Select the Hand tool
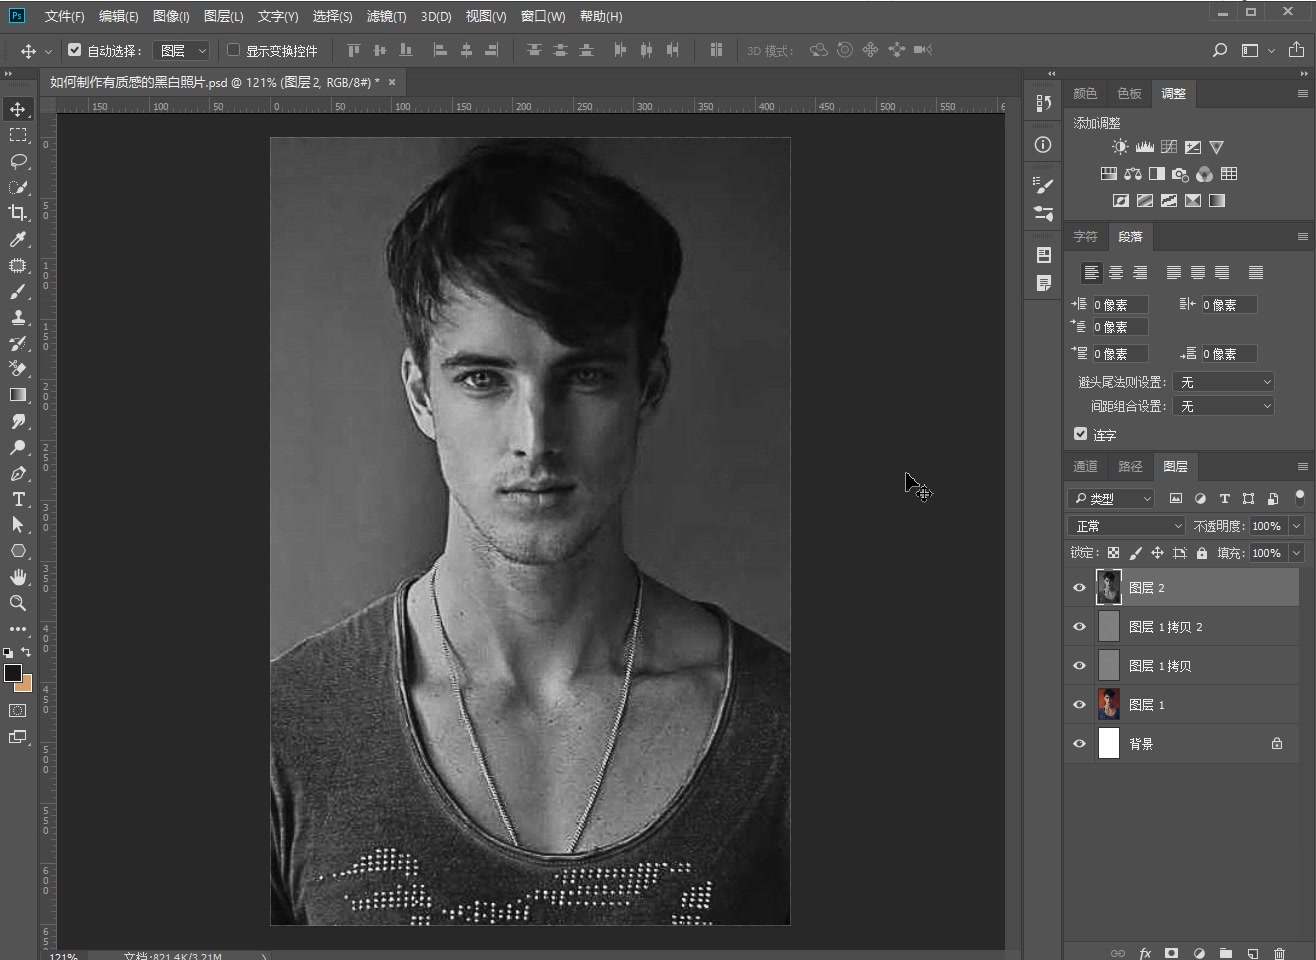 (18, 577)
